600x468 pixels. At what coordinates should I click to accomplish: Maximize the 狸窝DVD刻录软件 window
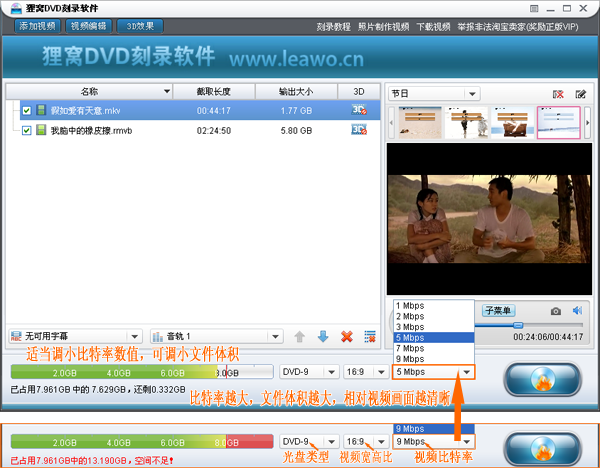pyautogui.click(x=567, y=8)
